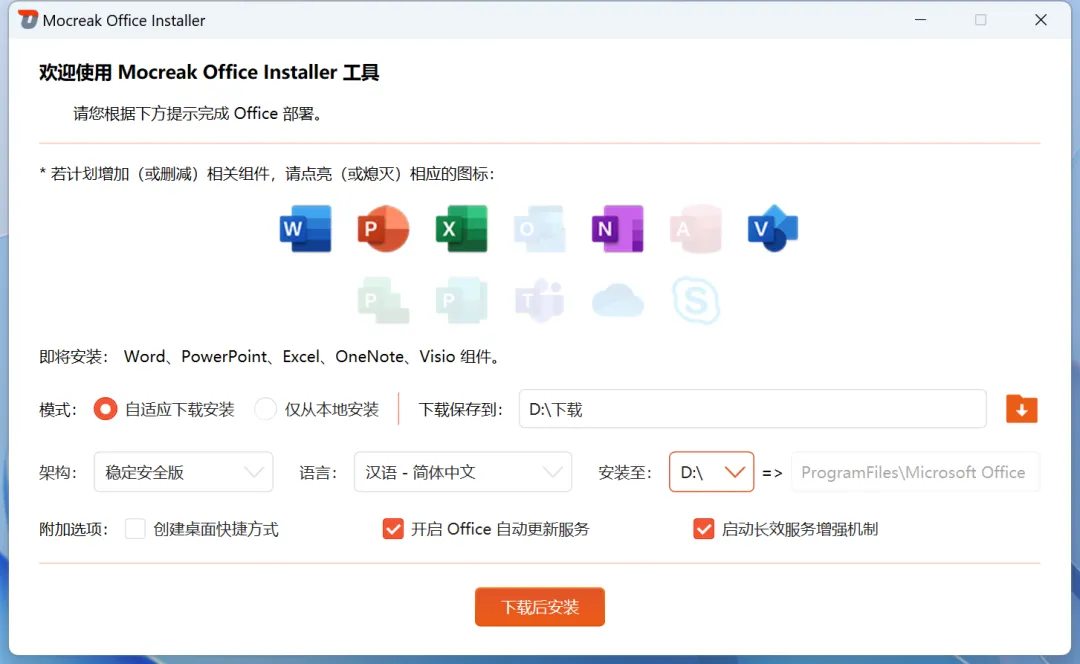
Task: Enable the dimmed Access component icon
Action: 696,229
